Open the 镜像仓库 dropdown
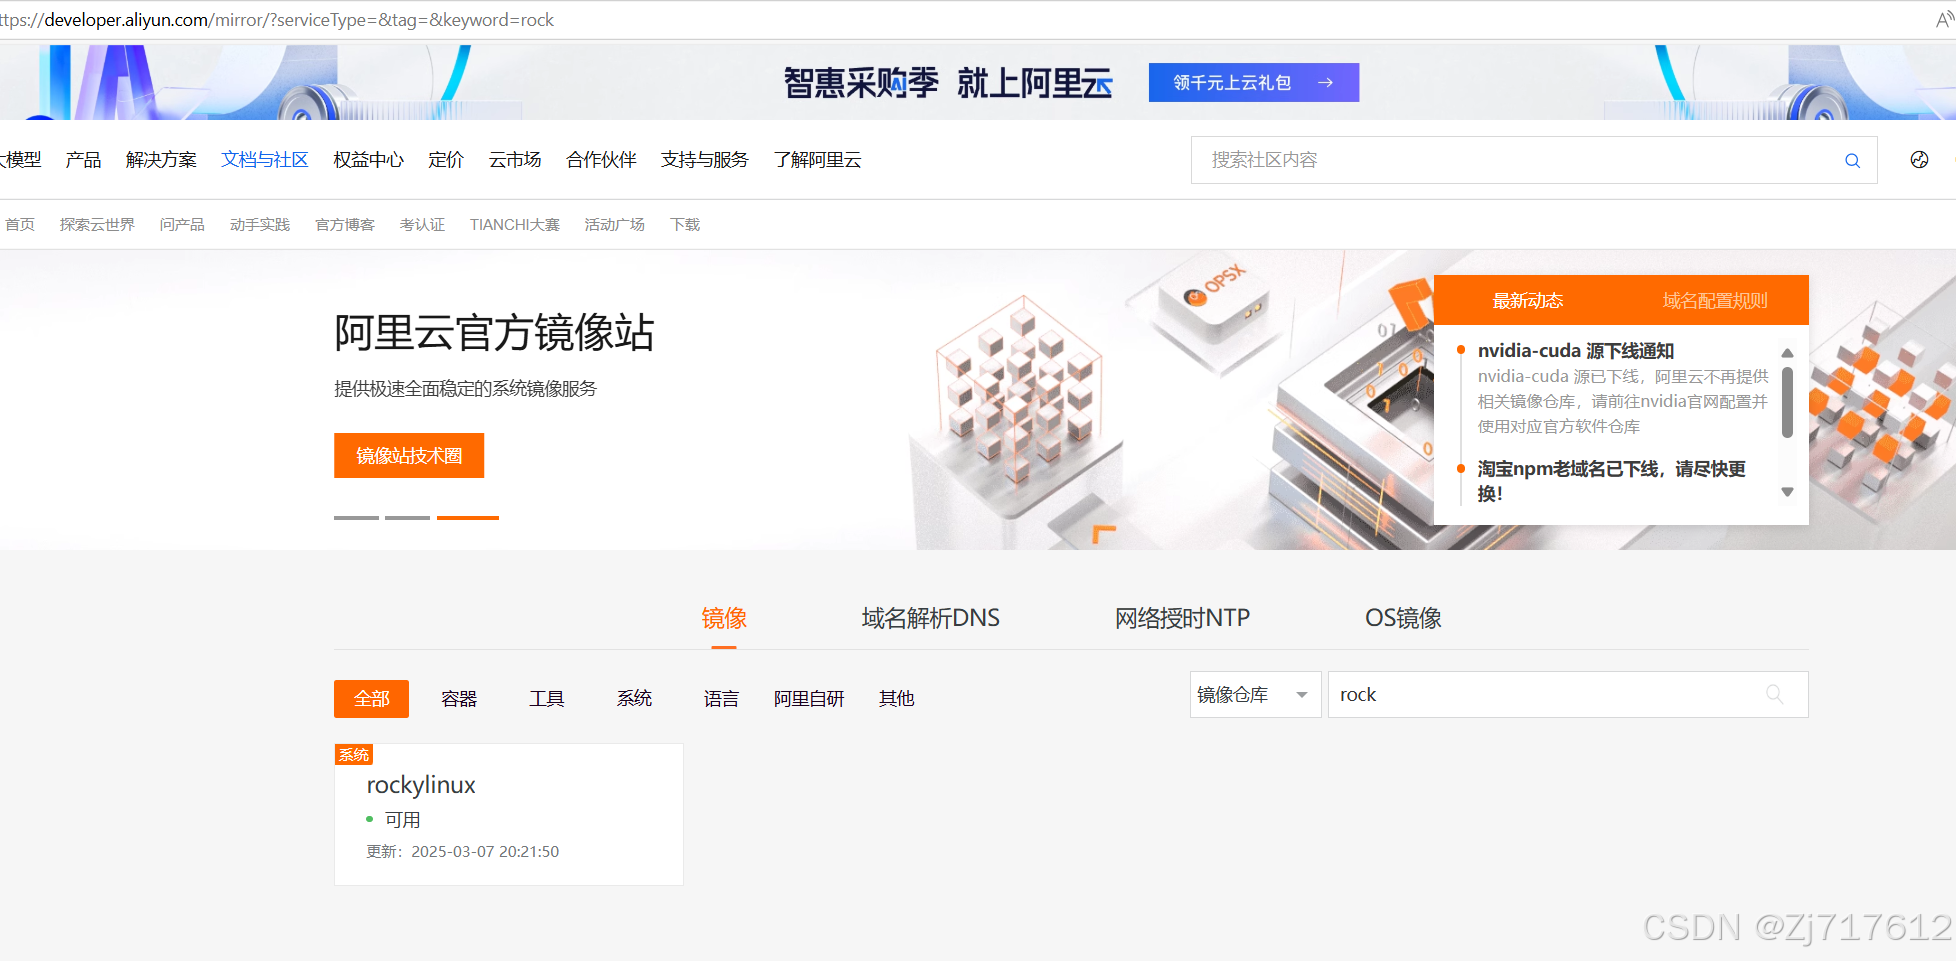The width and height of the screenshot is (1956, 961). (x=1255, y=694)
